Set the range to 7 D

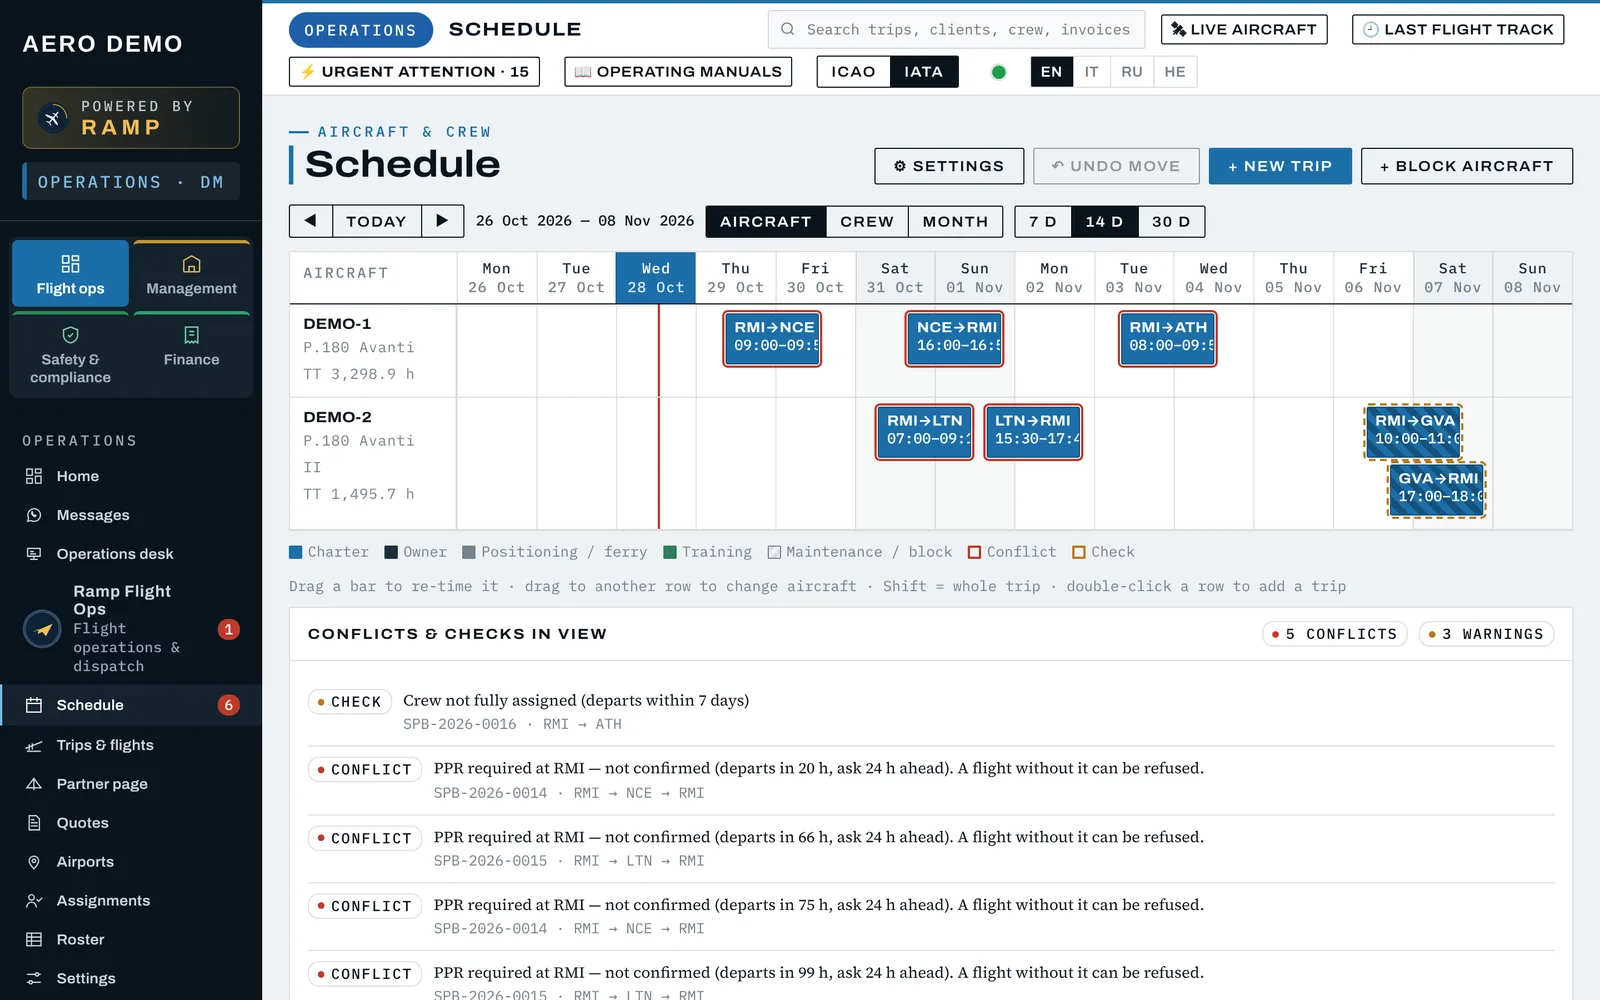(1043, 221)
